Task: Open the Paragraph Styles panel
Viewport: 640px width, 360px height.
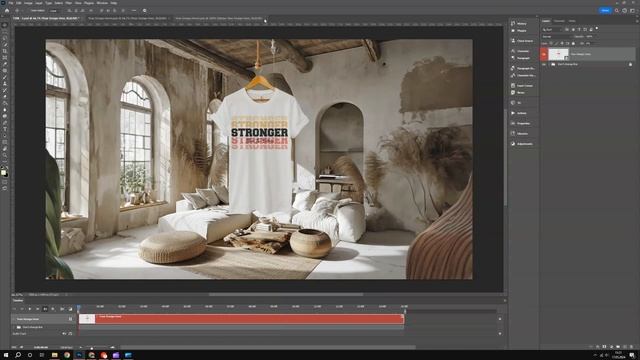Action: click(x=523, y=68)
